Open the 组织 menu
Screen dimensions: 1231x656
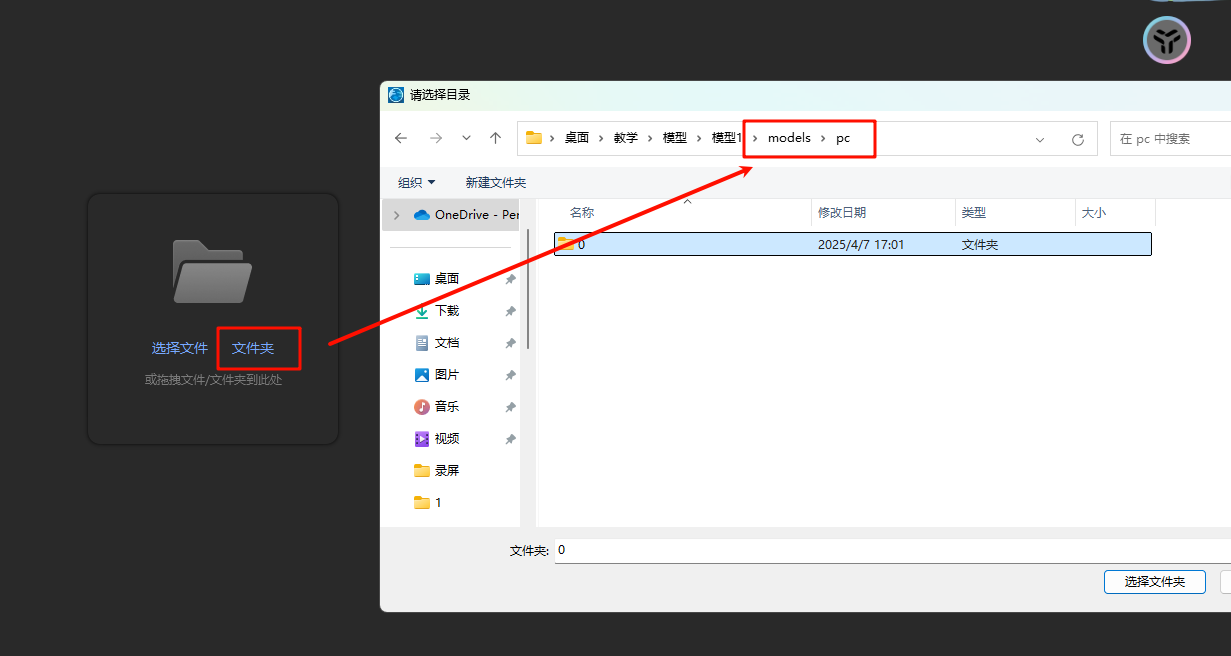(x=416, y=183)
